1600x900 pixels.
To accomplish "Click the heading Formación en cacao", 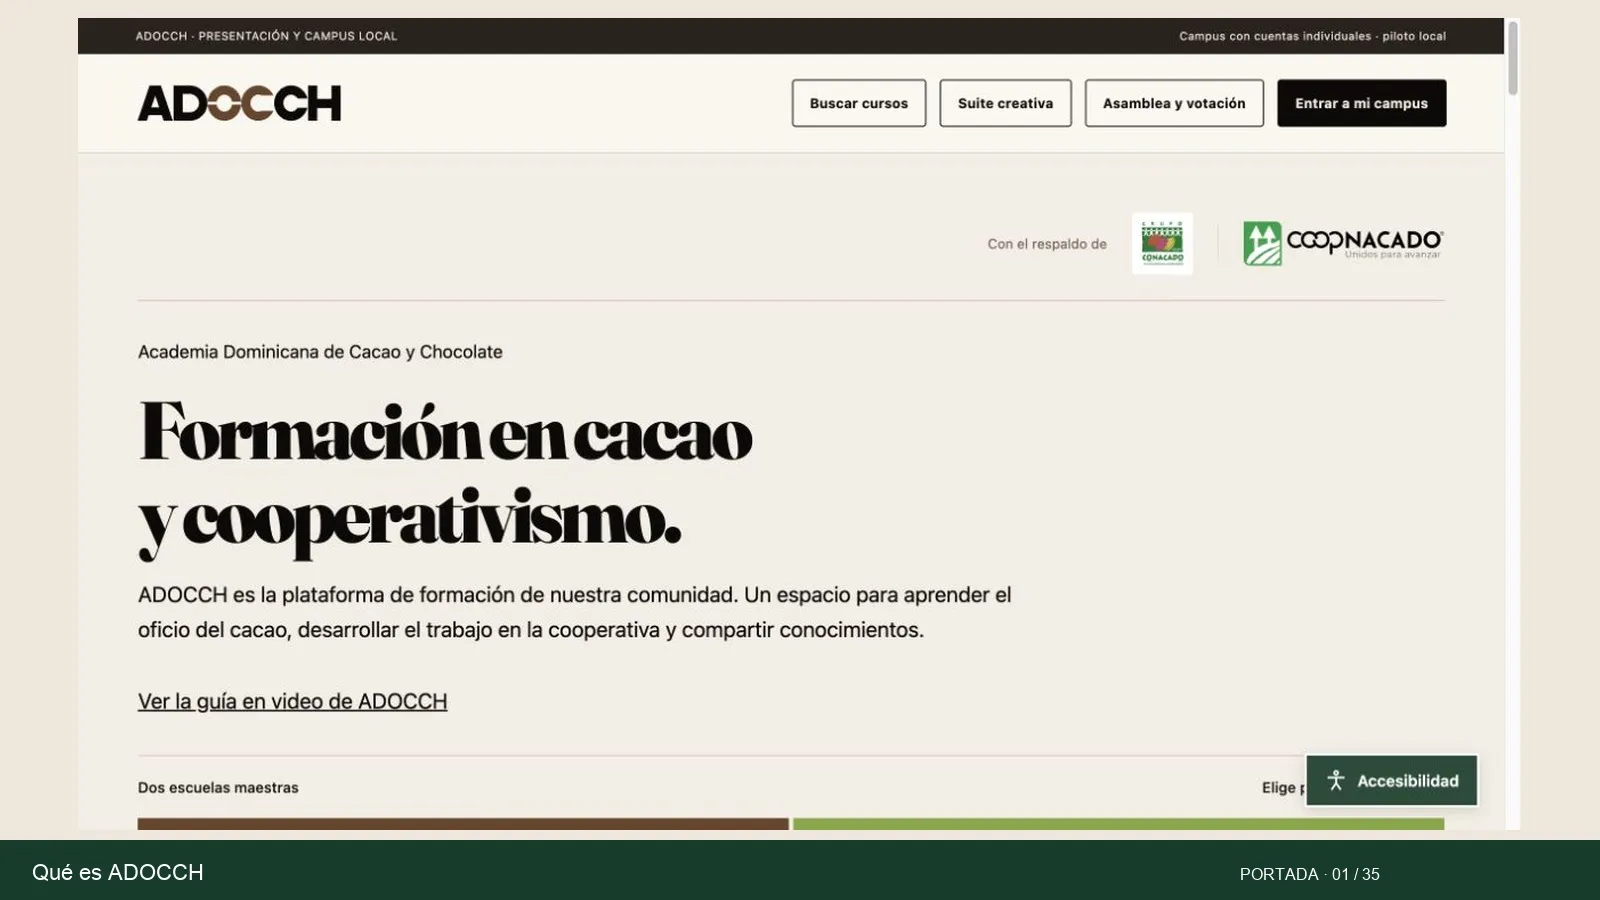I will (x=445, y=434).
